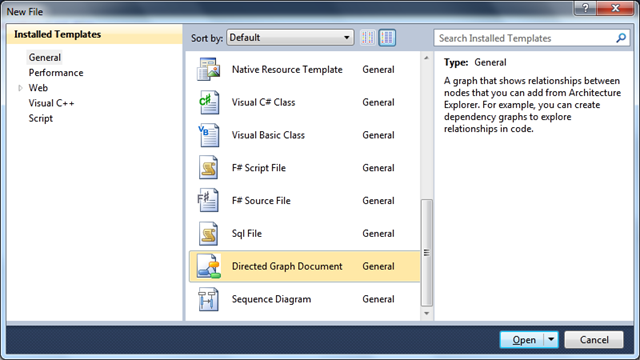Click the search magnifier icon
Viewport: 640px width, 360px height.
(x=621, y=38)
